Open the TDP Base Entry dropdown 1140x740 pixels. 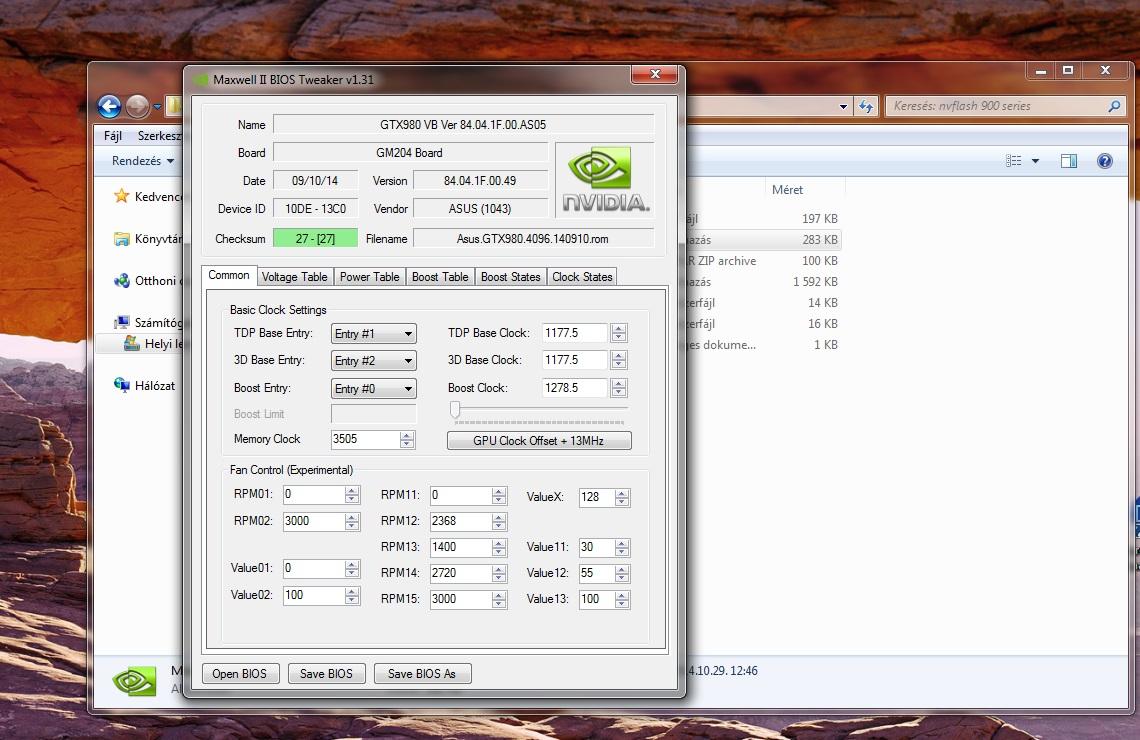373,334
